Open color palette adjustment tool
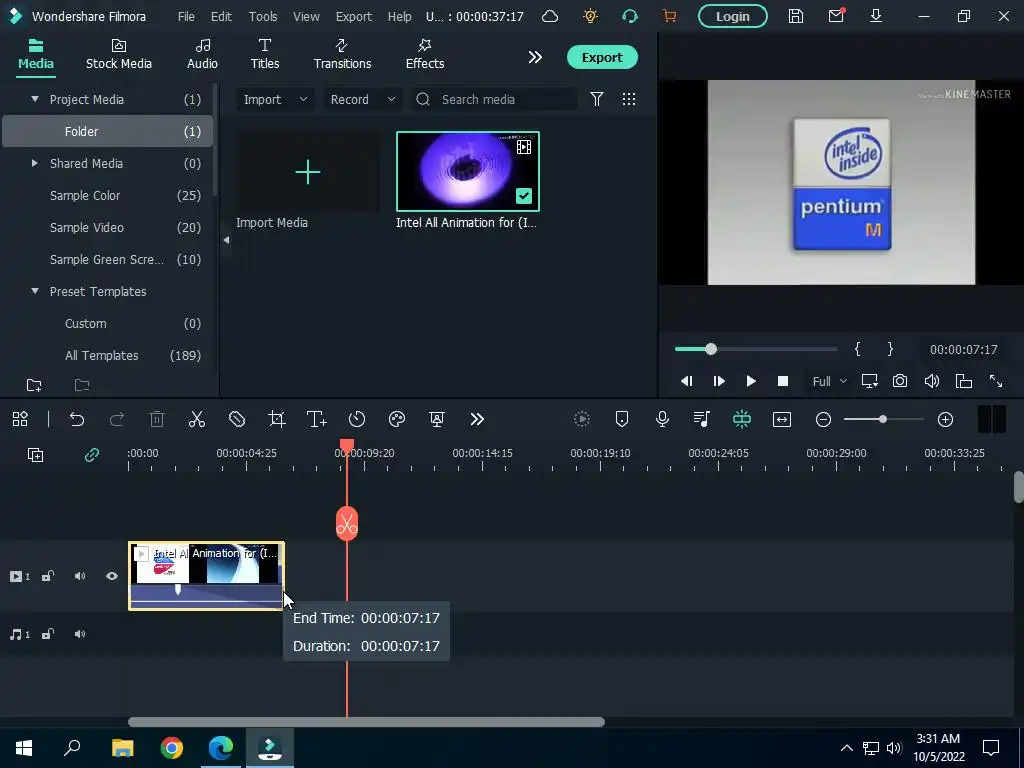 [x=397, y=419]
